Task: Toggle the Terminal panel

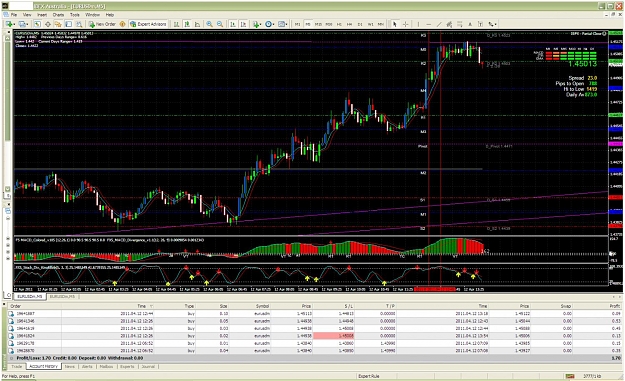Action: tap(69, 24)
